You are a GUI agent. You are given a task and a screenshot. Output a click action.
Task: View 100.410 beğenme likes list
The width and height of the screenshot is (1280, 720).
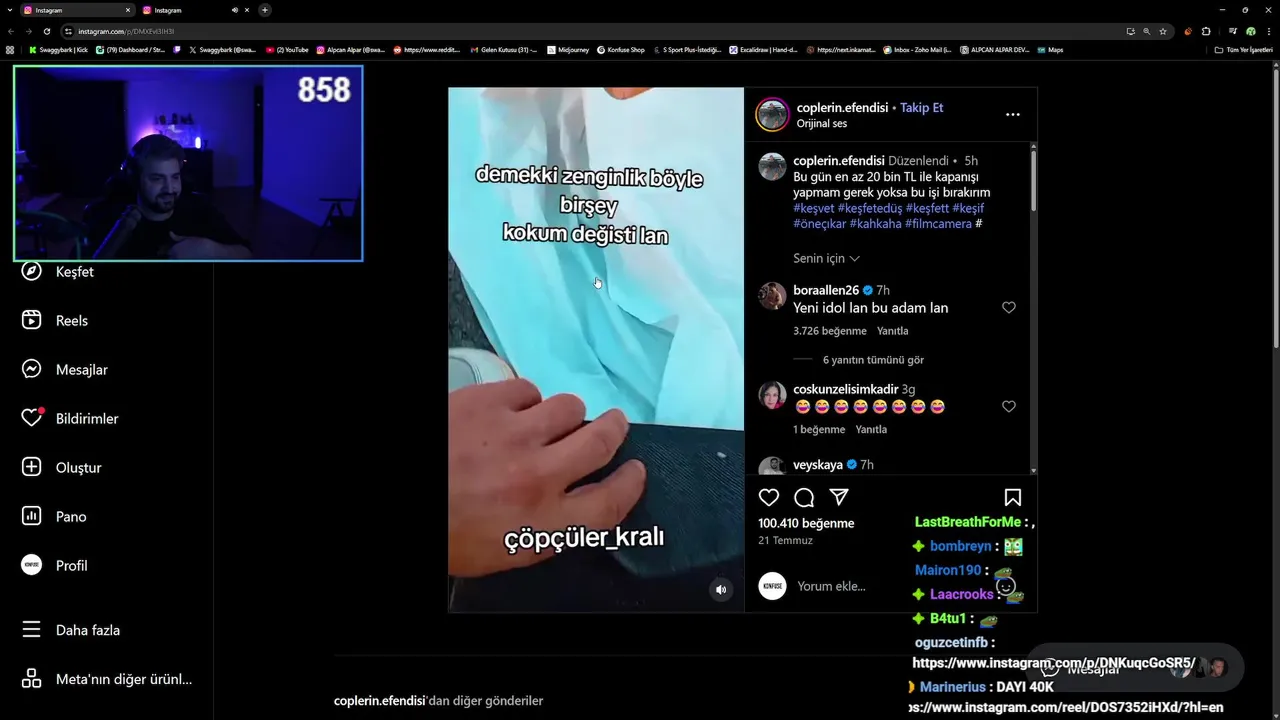[x=806, y=523]
